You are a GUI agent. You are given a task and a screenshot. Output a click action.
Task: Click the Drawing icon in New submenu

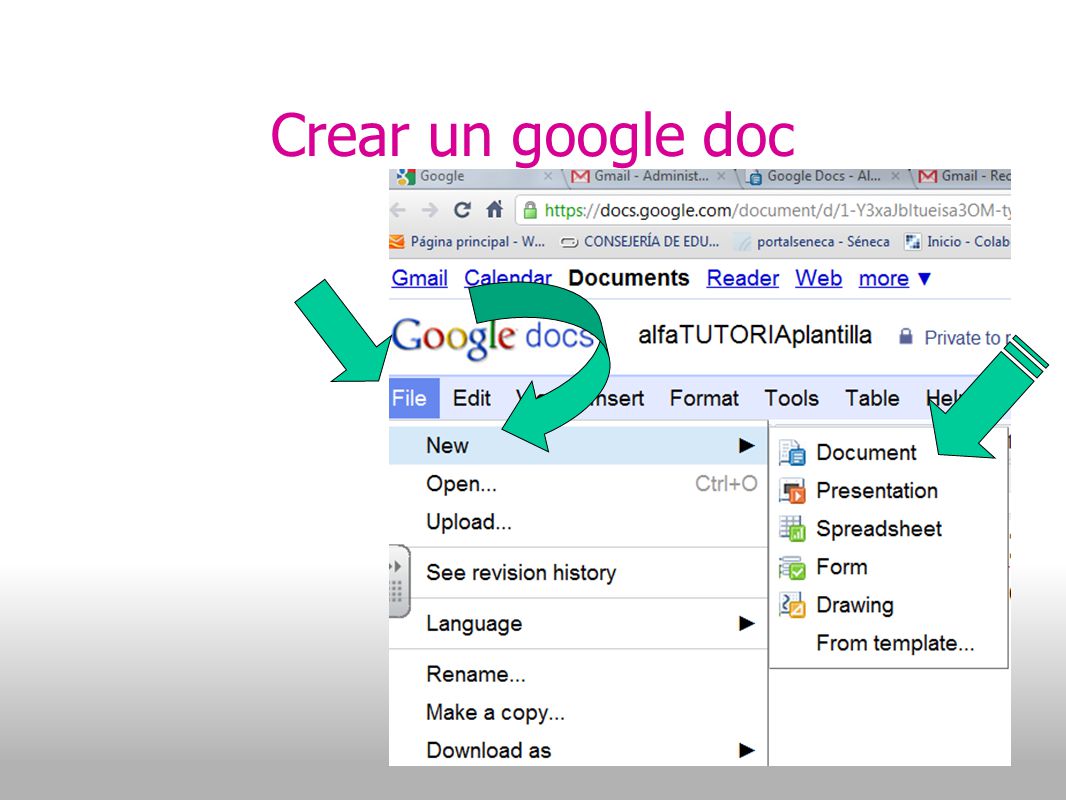(x=792, y=605)
